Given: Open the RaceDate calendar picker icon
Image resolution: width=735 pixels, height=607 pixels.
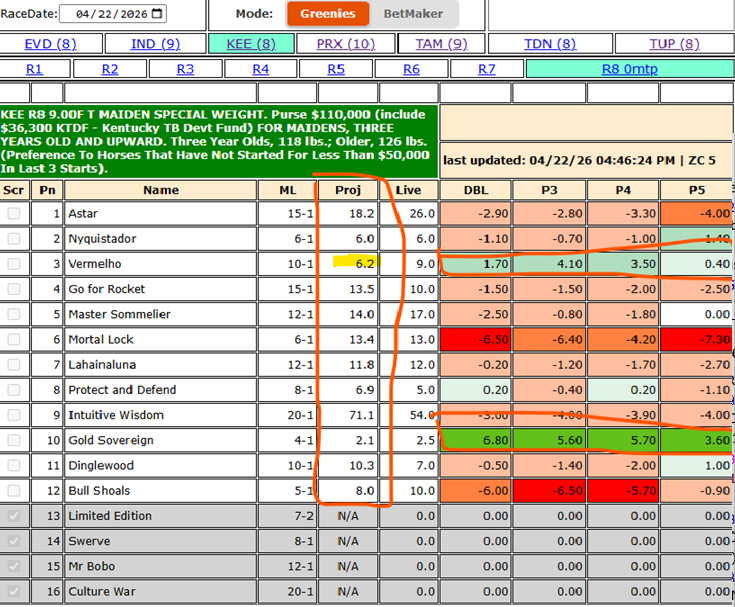Looking at the screenshot, I should (158, 14).
